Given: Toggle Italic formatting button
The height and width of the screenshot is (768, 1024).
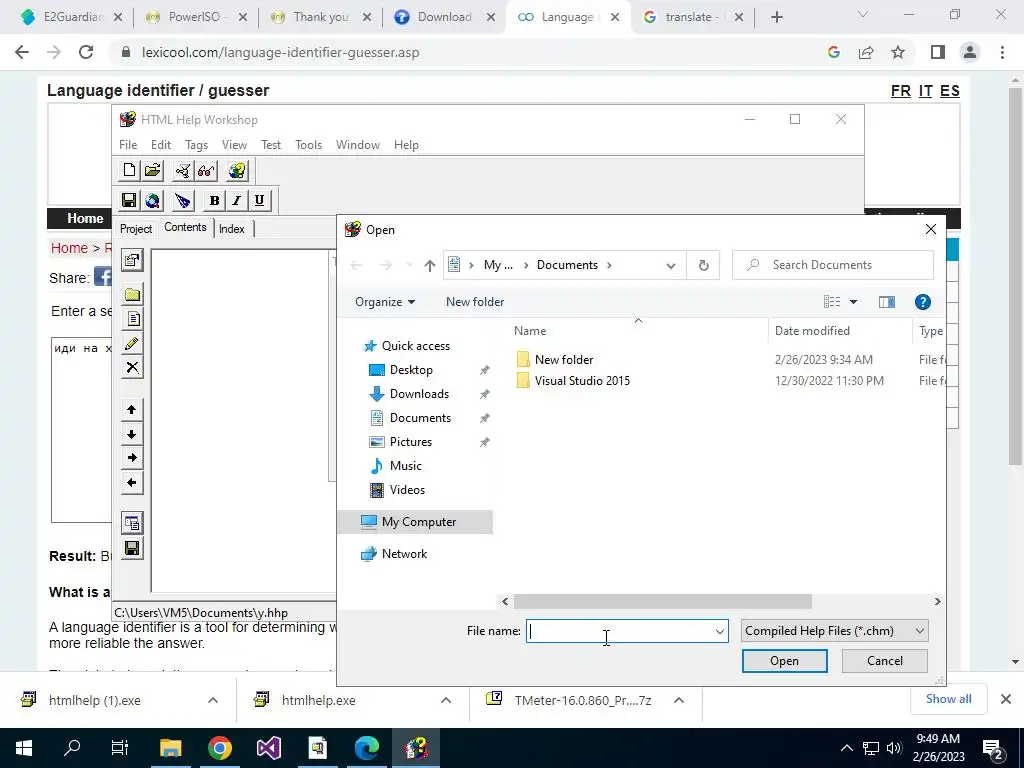Looking at the screenshot, I should point(236,200).
